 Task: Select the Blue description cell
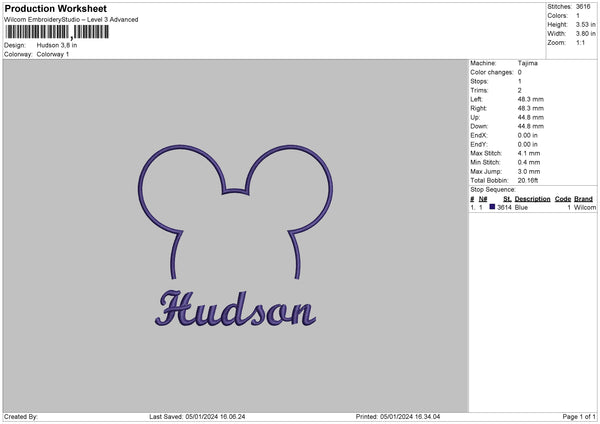pyautogui.click(x=521, y=207)
